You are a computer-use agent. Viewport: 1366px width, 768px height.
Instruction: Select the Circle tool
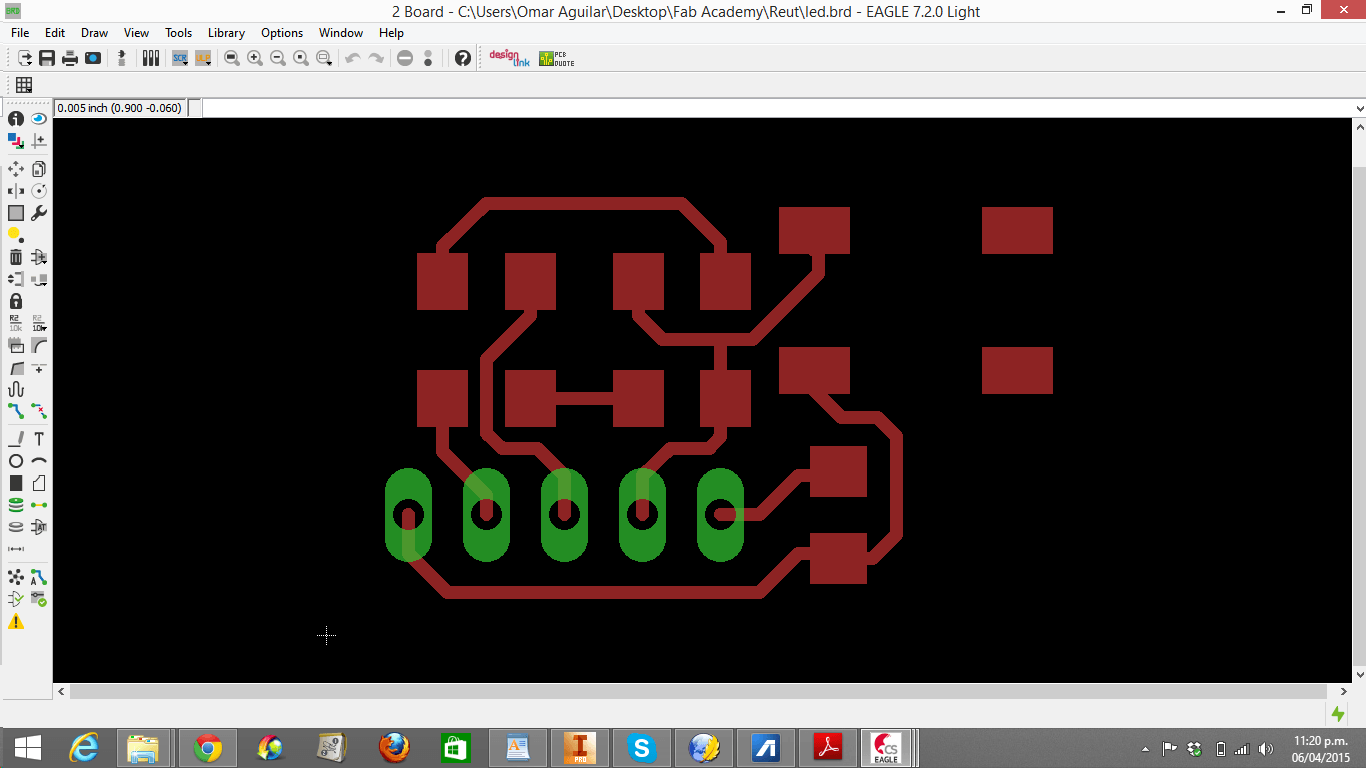(x=16, y=461)
